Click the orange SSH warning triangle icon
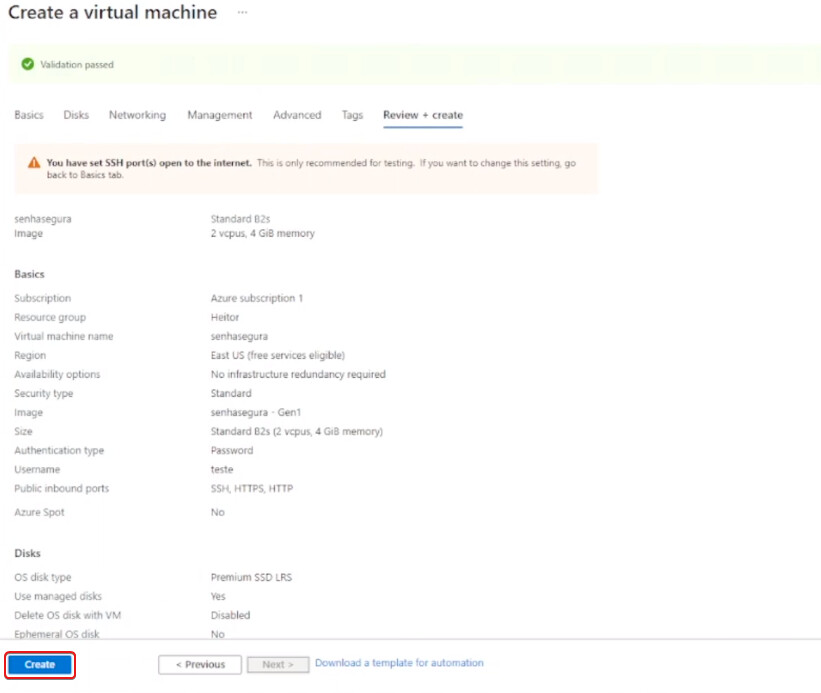Image resolution: width=821 pixels, height=693 pixels. pos(34,162)
